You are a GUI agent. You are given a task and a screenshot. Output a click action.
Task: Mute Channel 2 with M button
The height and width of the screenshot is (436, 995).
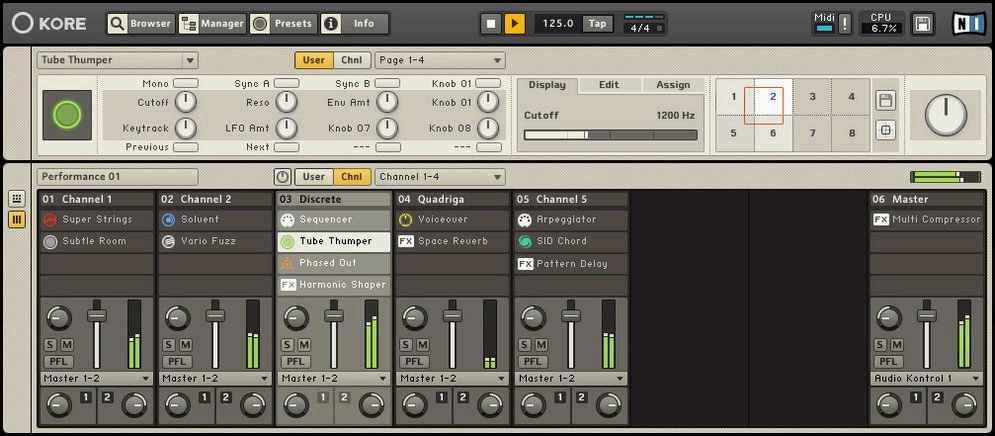coord(185,345)
